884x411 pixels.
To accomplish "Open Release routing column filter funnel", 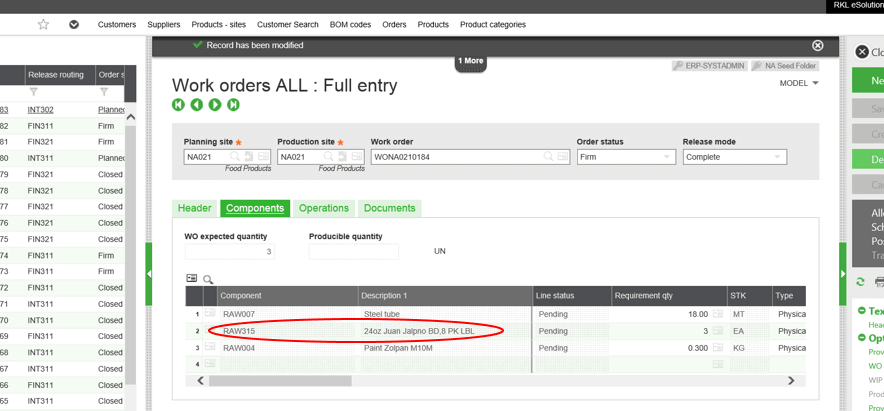I will [33, 91].
